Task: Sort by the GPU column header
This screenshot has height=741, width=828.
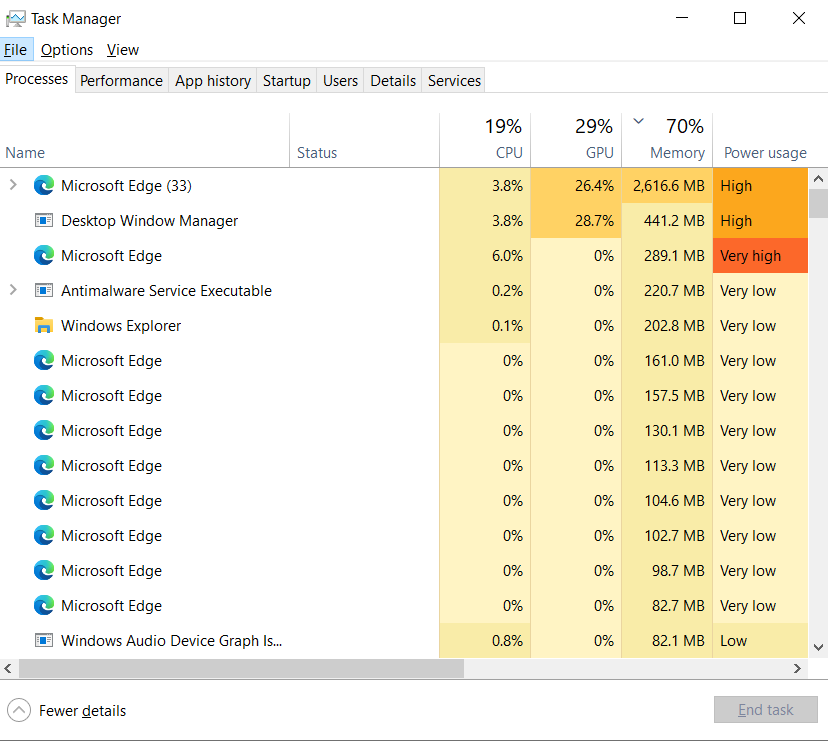Action: [576, 140]
